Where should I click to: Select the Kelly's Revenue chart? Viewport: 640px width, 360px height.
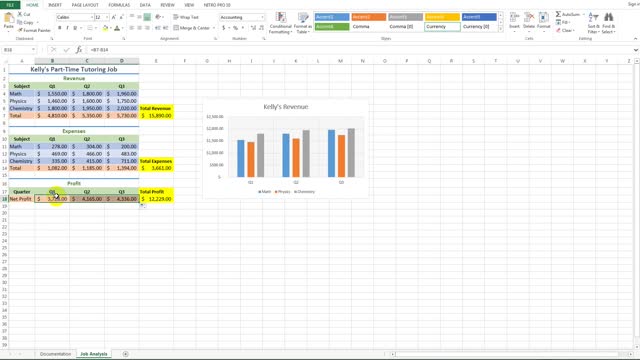click(x=286, y=148)
